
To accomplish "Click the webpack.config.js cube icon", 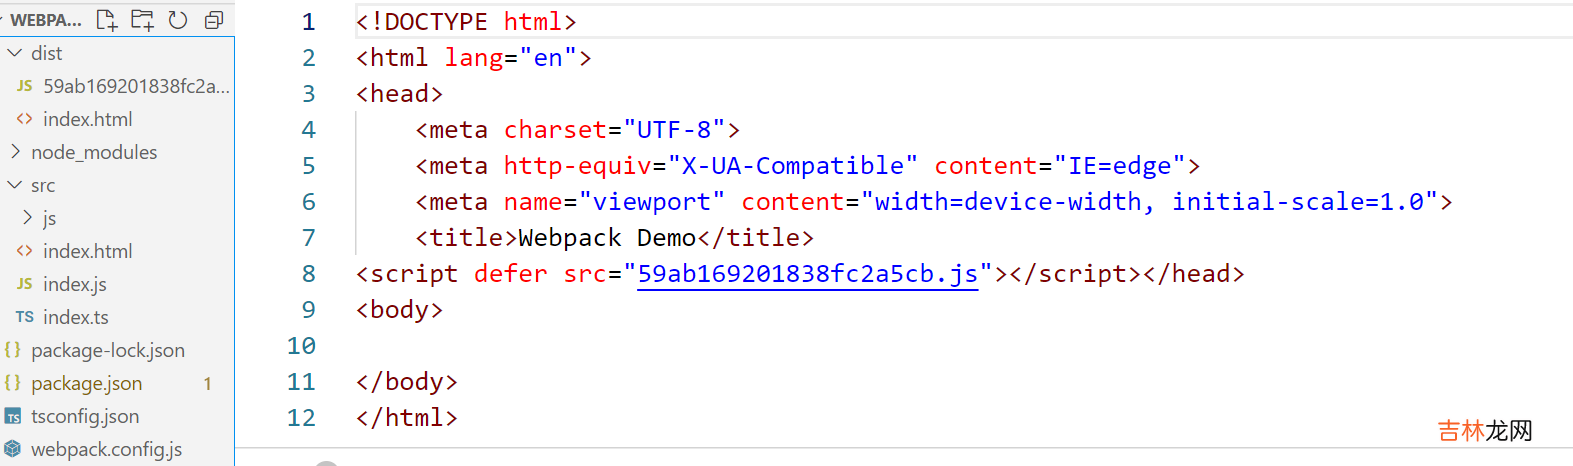I will point(13,449).
